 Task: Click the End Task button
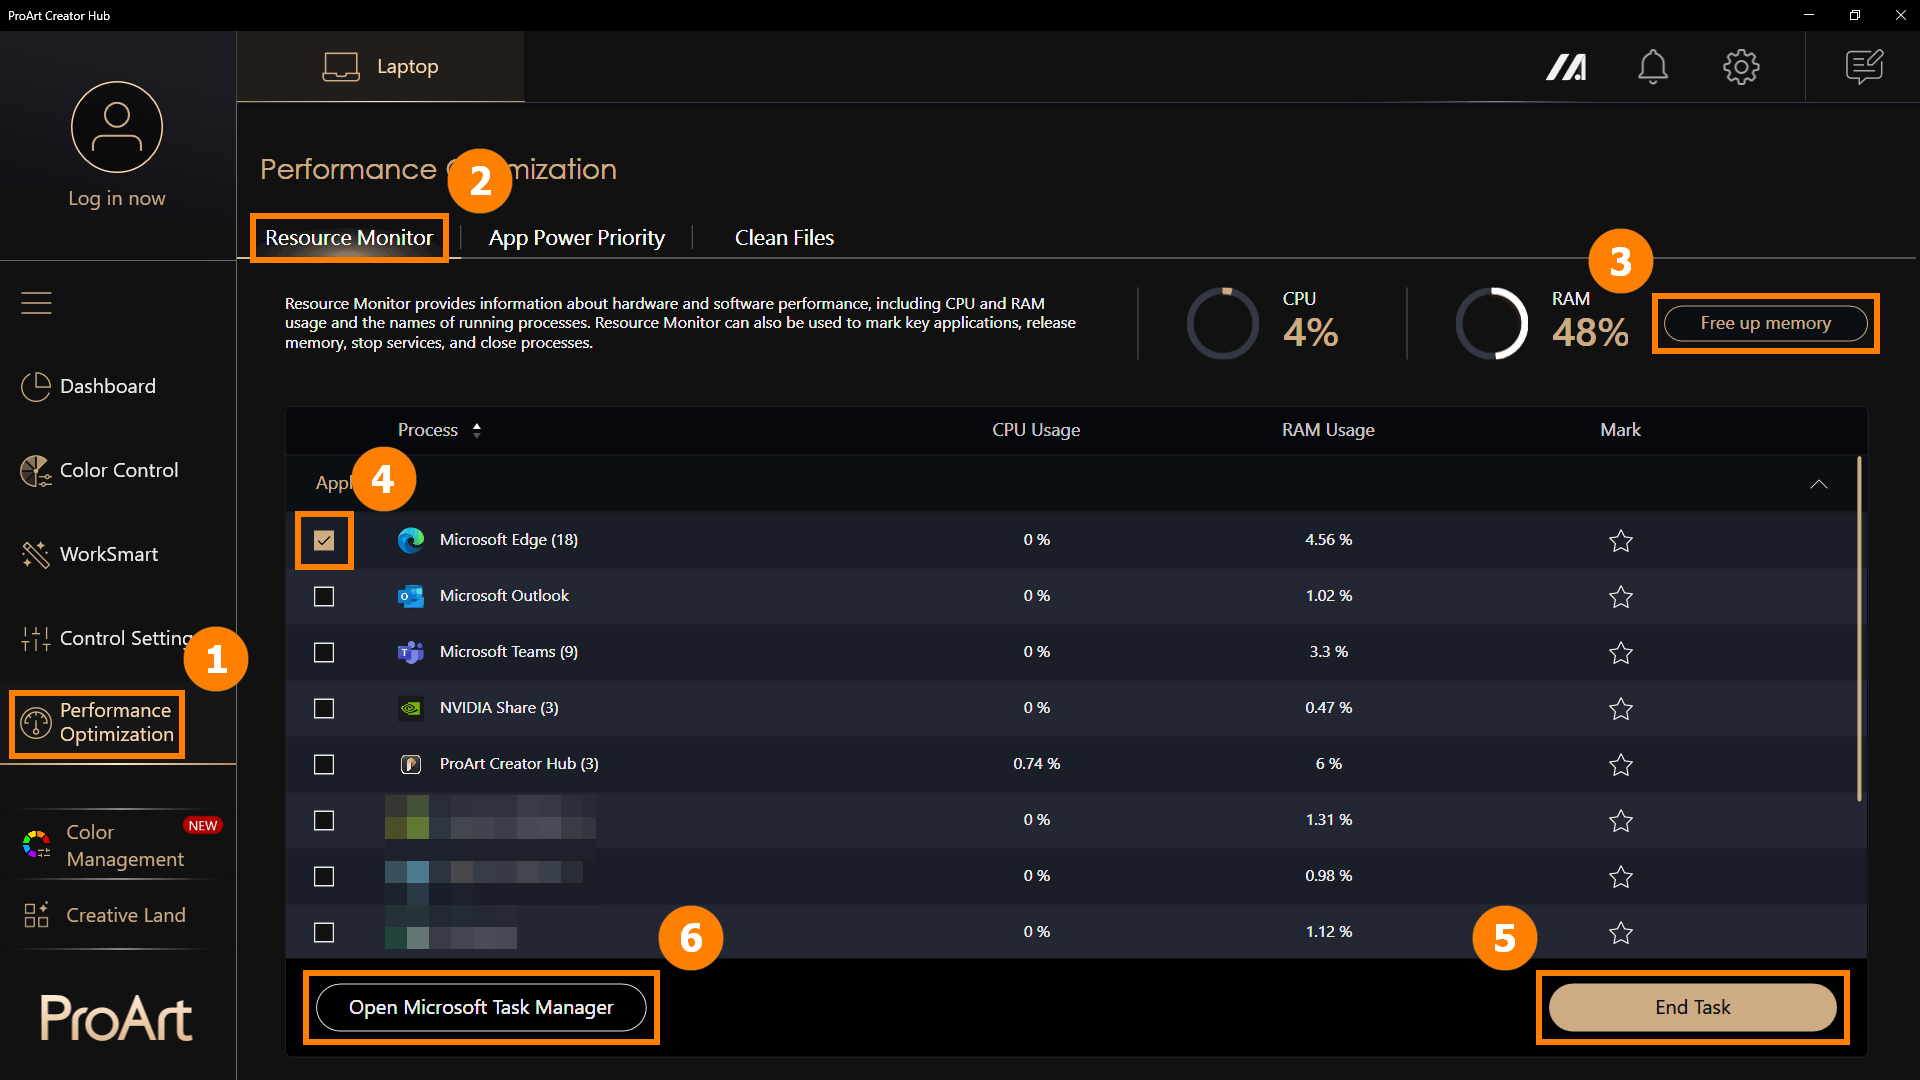(x=1693, y=1007)
